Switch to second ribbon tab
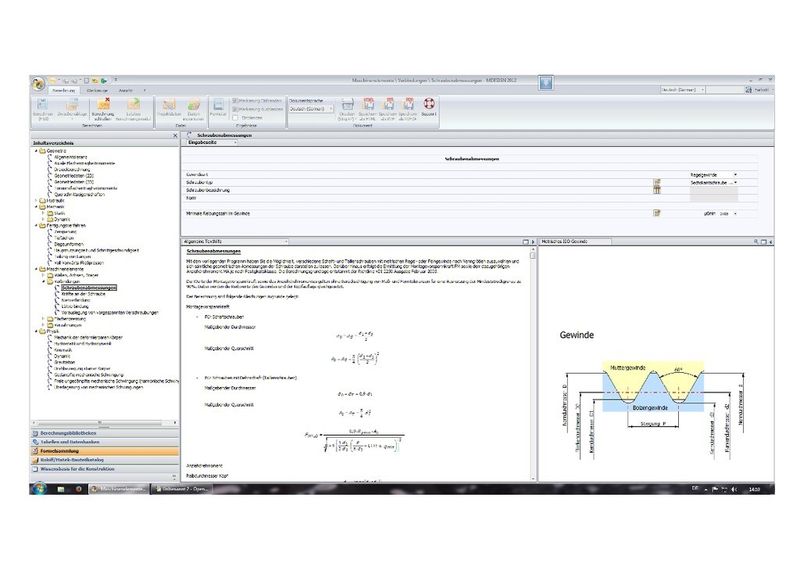 [97, 90]
